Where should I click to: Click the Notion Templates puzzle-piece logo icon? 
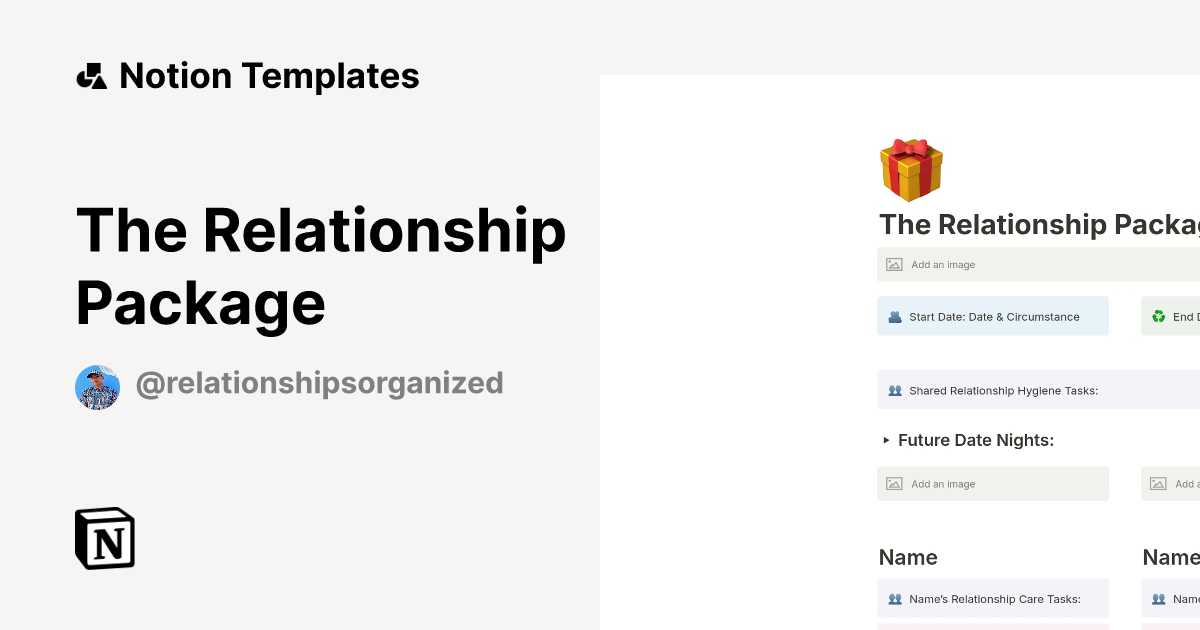pyautogui.click(x=91, y=75)
